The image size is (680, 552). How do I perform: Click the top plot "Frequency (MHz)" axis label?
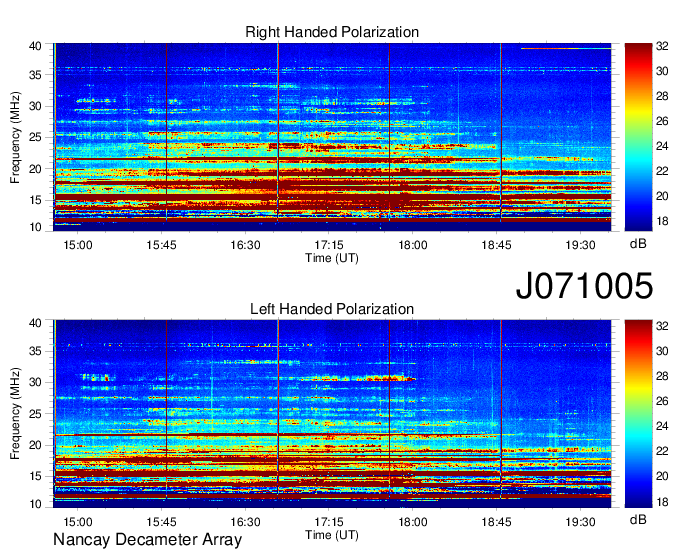pos(15,137)
